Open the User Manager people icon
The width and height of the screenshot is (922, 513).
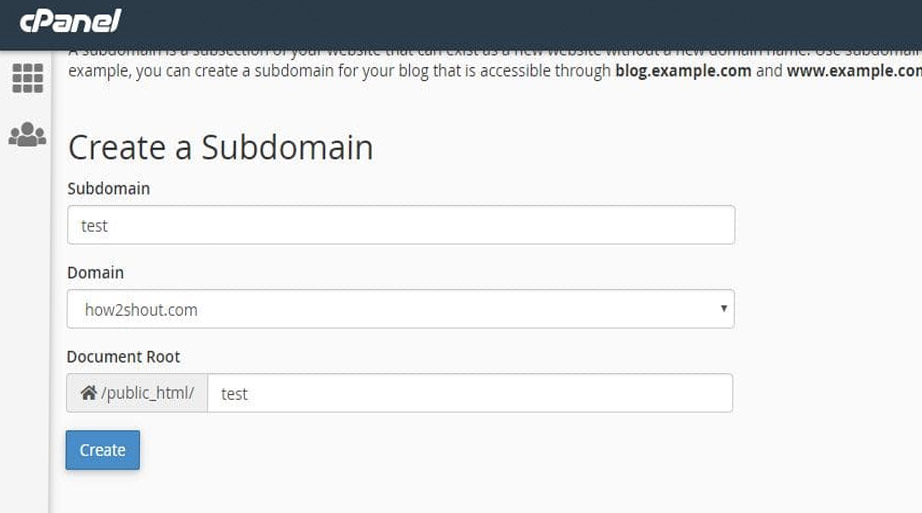point(27,134)
